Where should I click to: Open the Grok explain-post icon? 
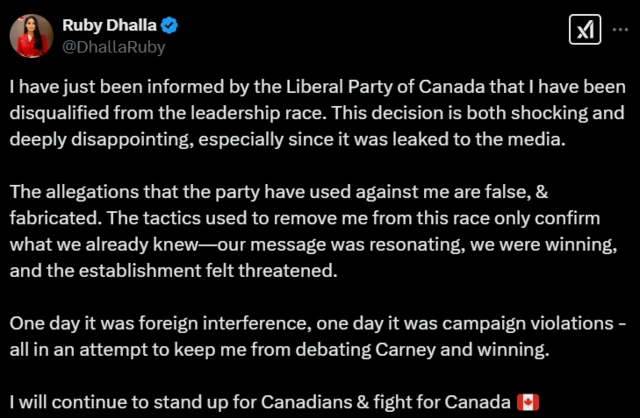coord(584,30)
